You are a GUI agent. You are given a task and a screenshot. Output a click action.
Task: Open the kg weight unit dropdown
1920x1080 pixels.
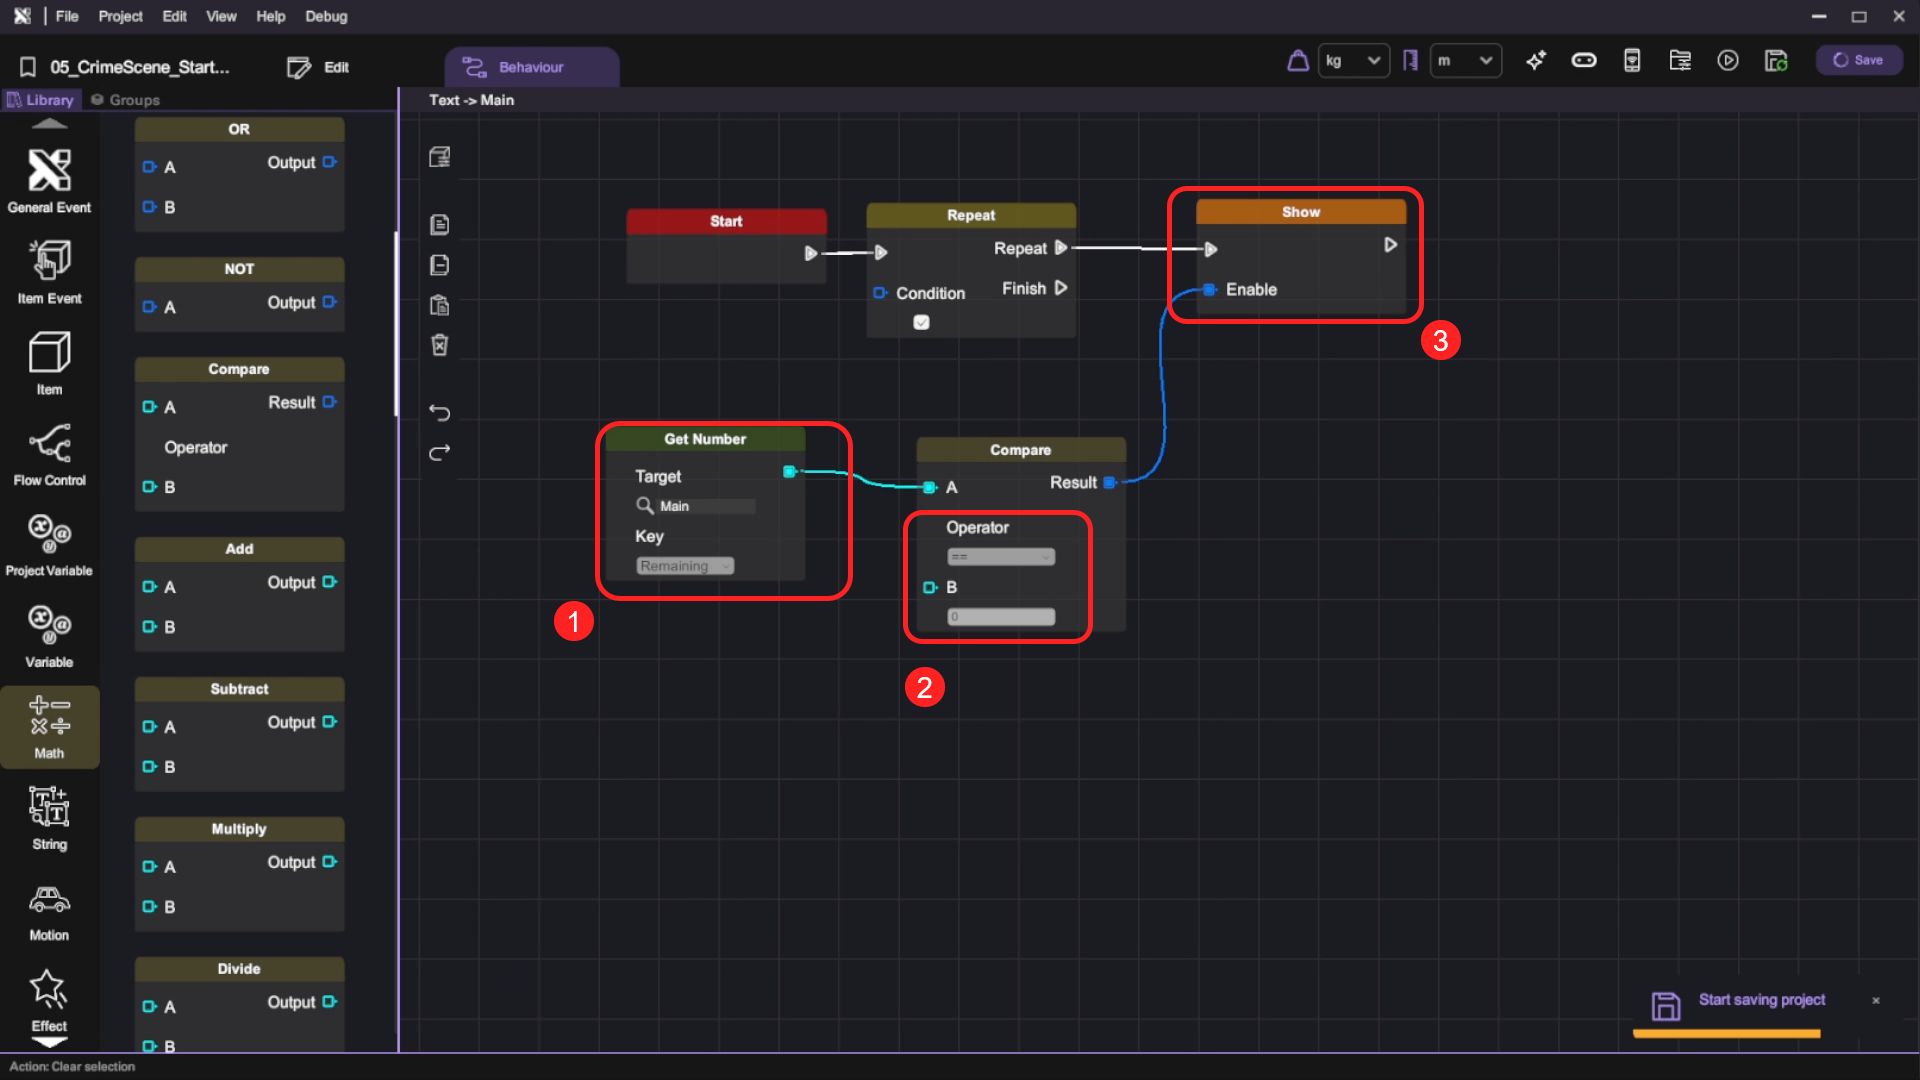1353,61
